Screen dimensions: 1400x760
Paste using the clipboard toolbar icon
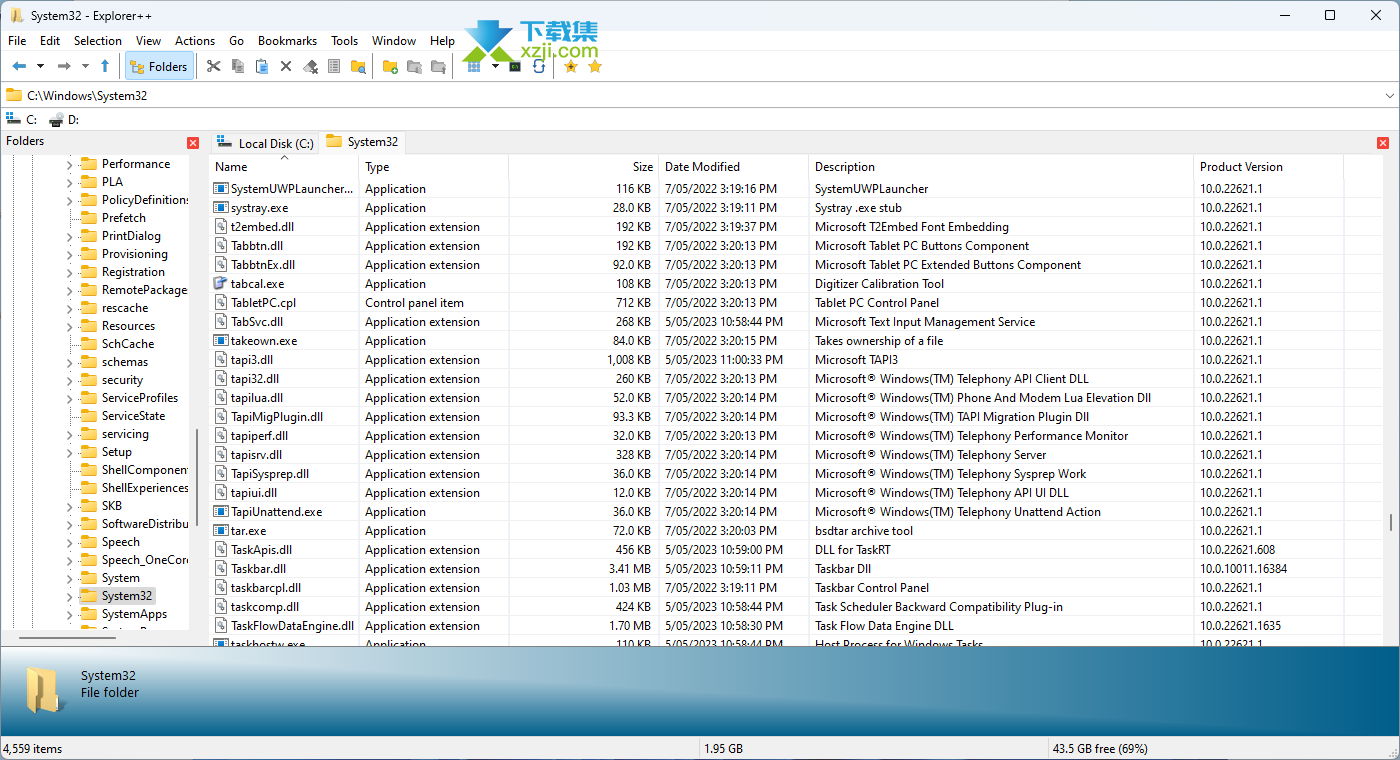[261, 66]
